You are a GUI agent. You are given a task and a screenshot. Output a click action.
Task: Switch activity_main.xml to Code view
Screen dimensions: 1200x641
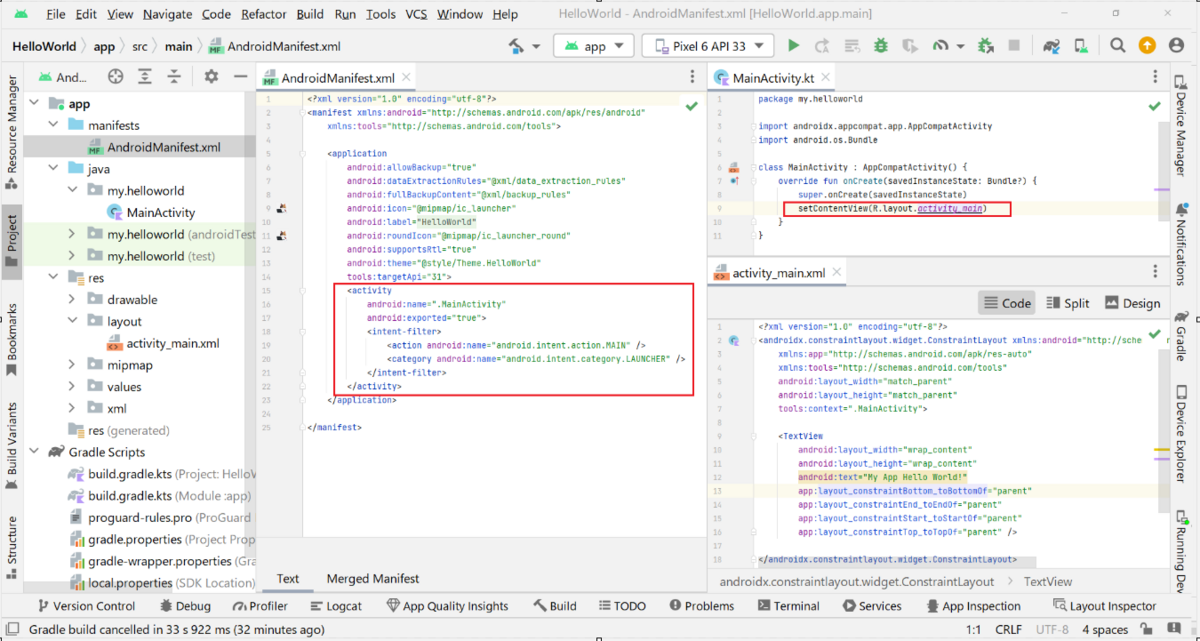point(1007,303)
